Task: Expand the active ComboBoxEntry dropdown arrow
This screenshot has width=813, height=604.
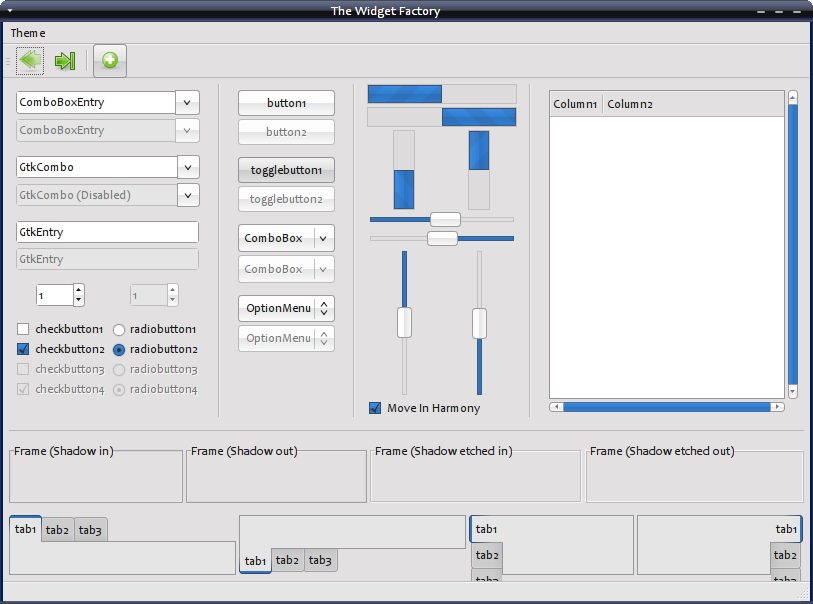Action: (x=187, y=103)
